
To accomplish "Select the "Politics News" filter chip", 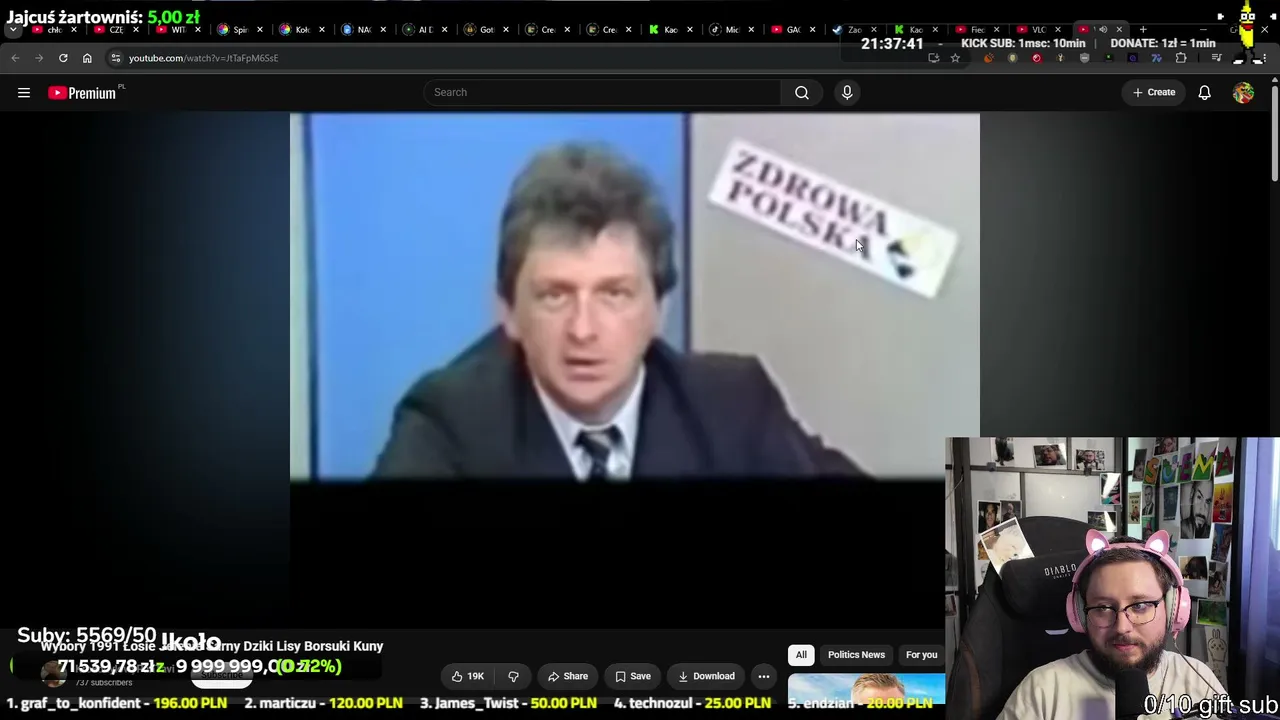I will pyautogui.click(x=856, y=655).
